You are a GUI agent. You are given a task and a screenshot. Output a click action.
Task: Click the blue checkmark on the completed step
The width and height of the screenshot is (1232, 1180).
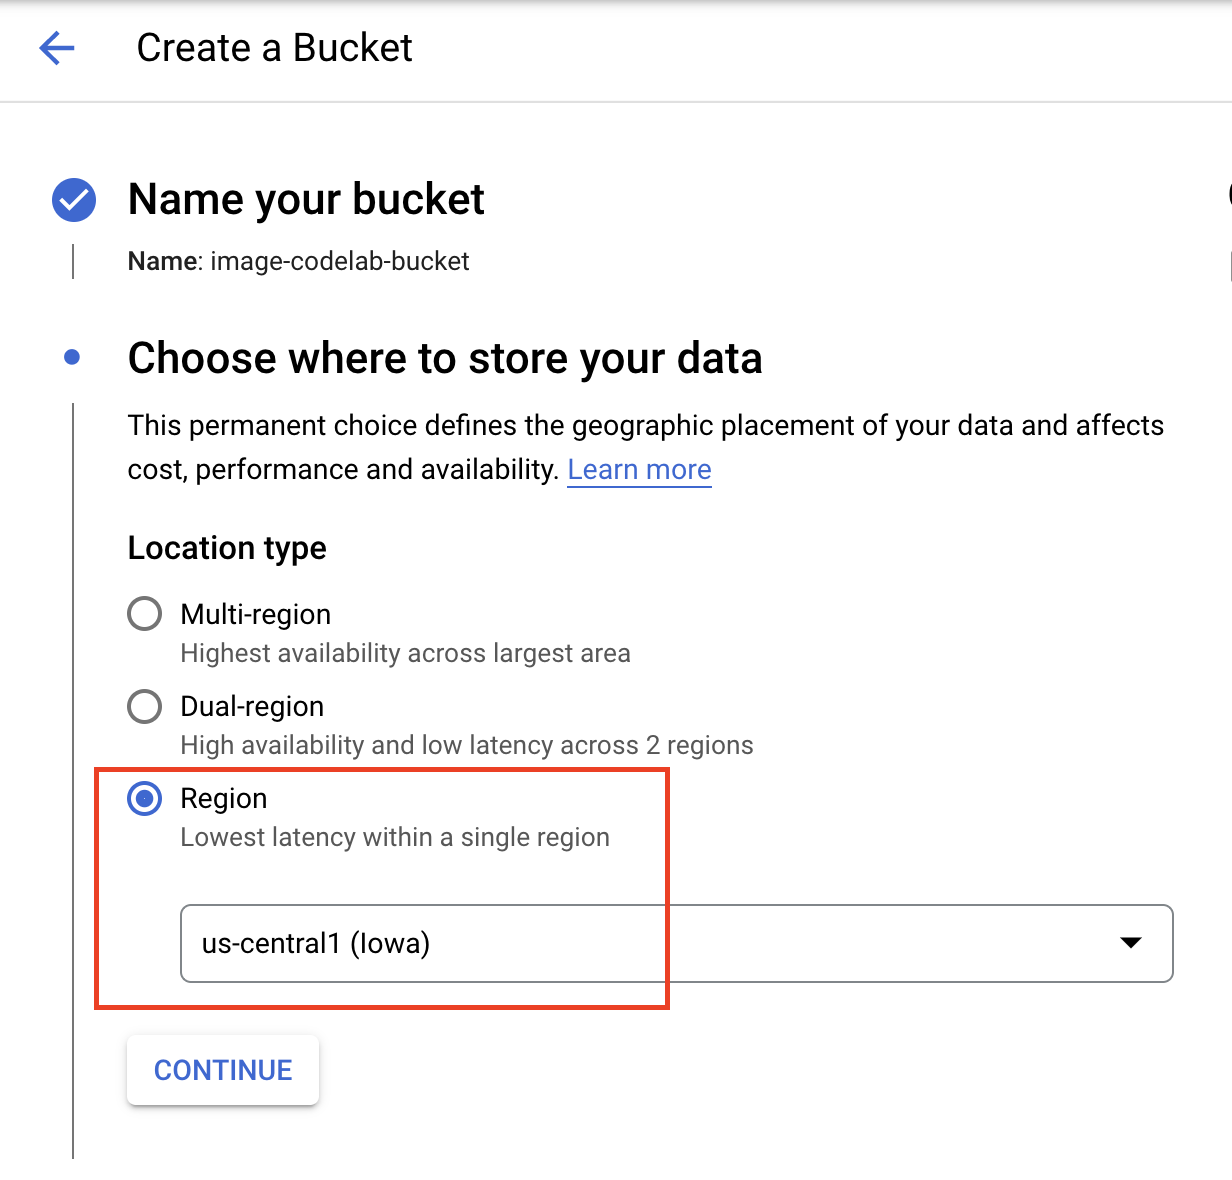(73, 199)
